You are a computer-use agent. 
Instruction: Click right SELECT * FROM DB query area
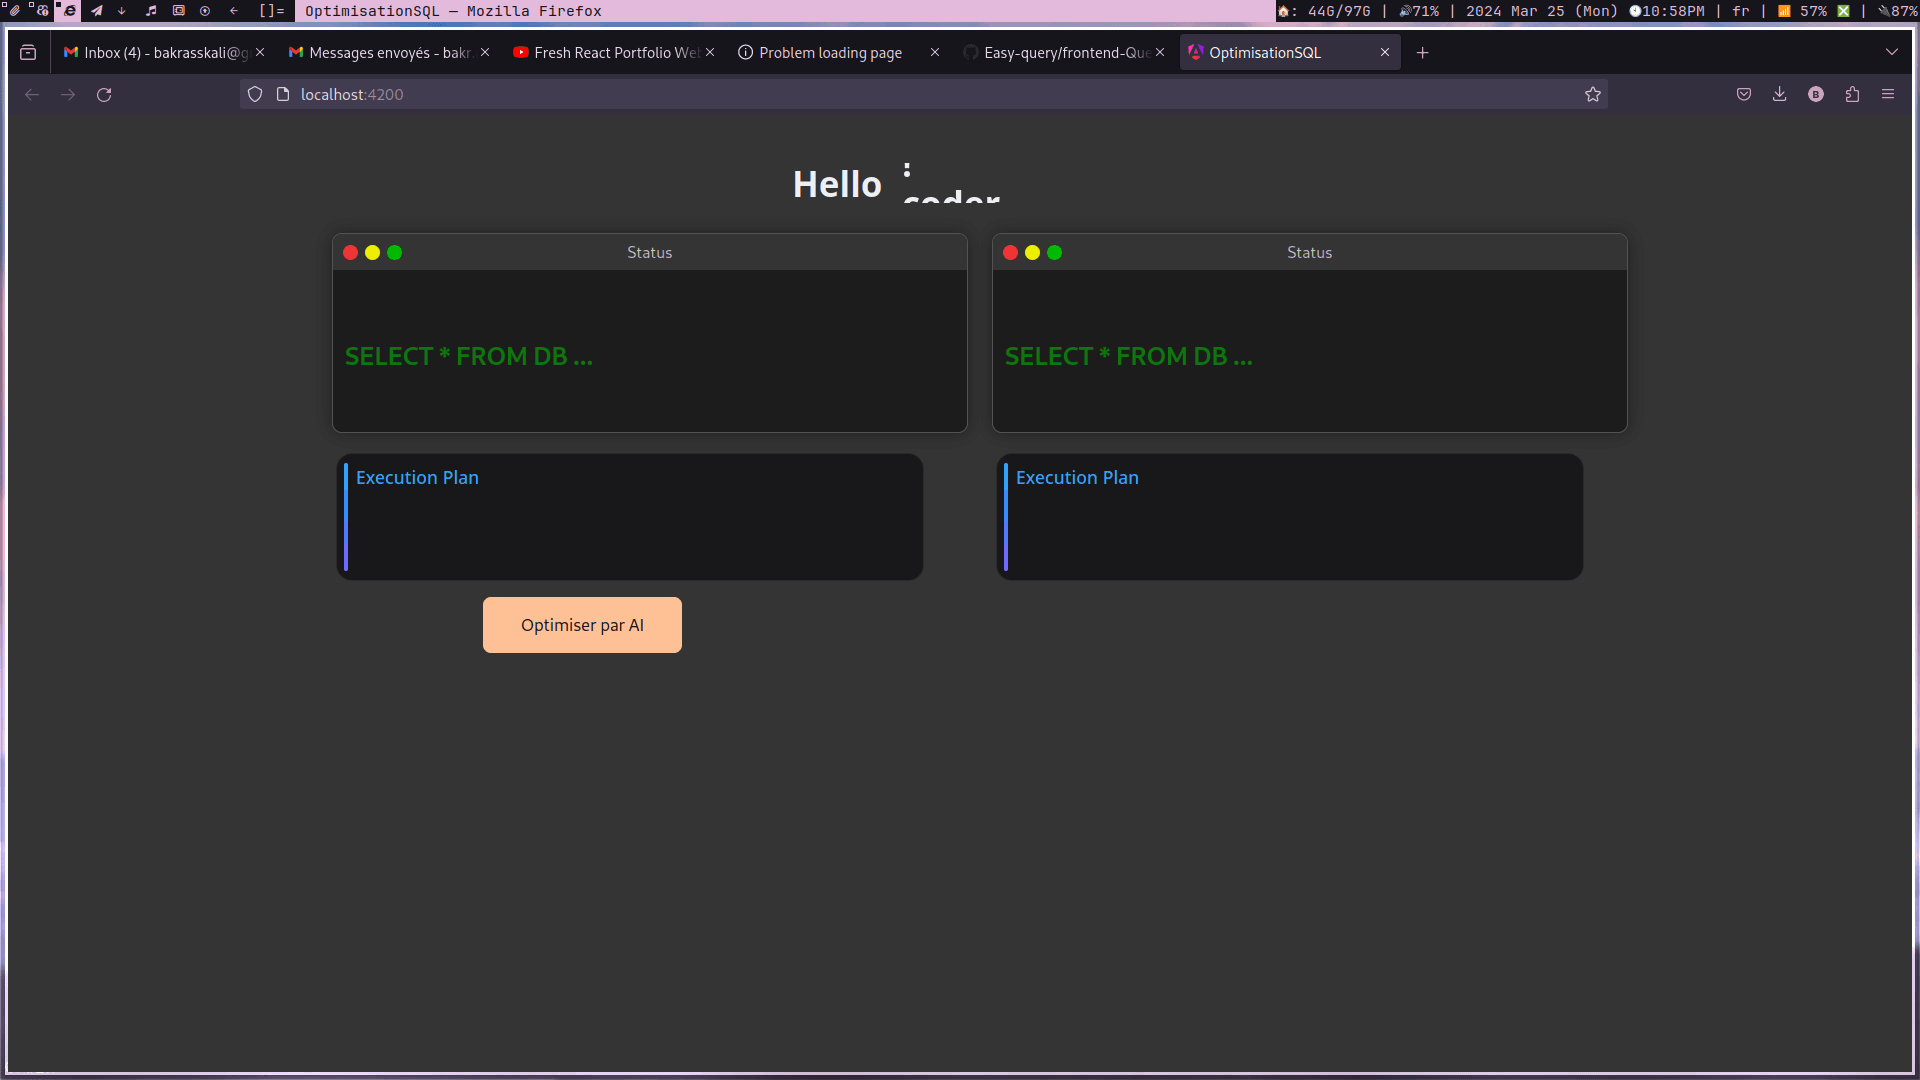point(1309,351)
